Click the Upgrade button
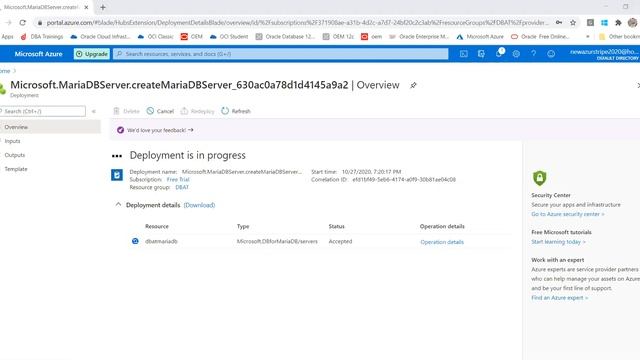The image size is (640, 360). coord(92,54)
